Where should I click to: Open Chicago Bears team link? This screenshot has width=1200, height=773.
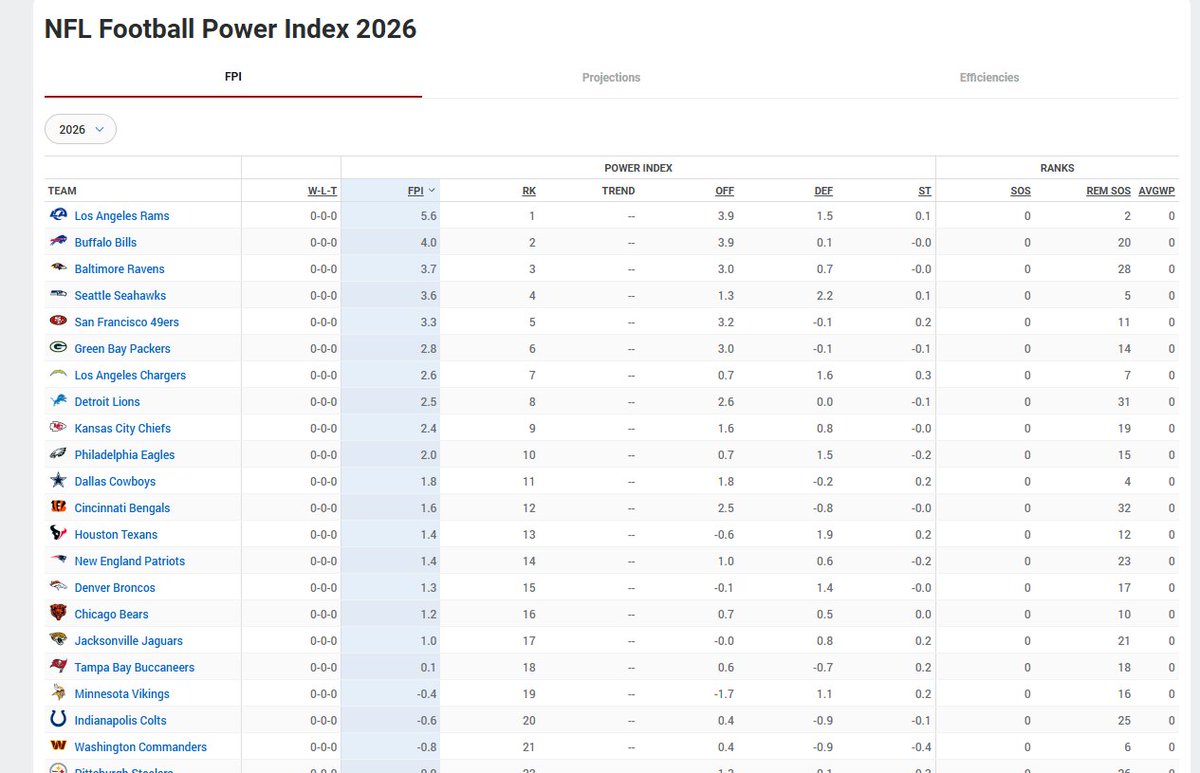tap(111, 614)
